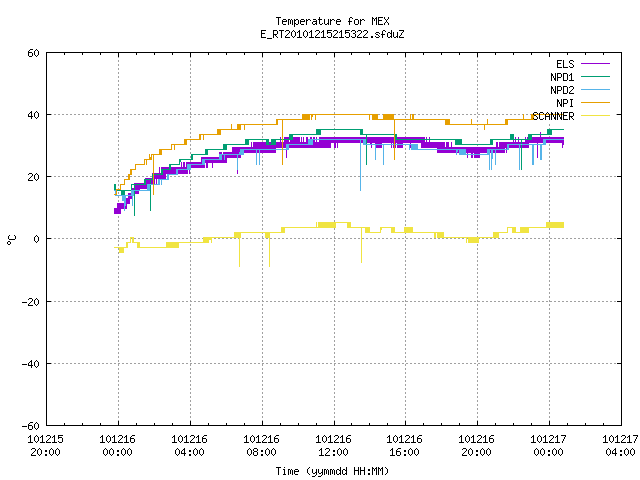Click the y-axis label -40

[31, 364]
